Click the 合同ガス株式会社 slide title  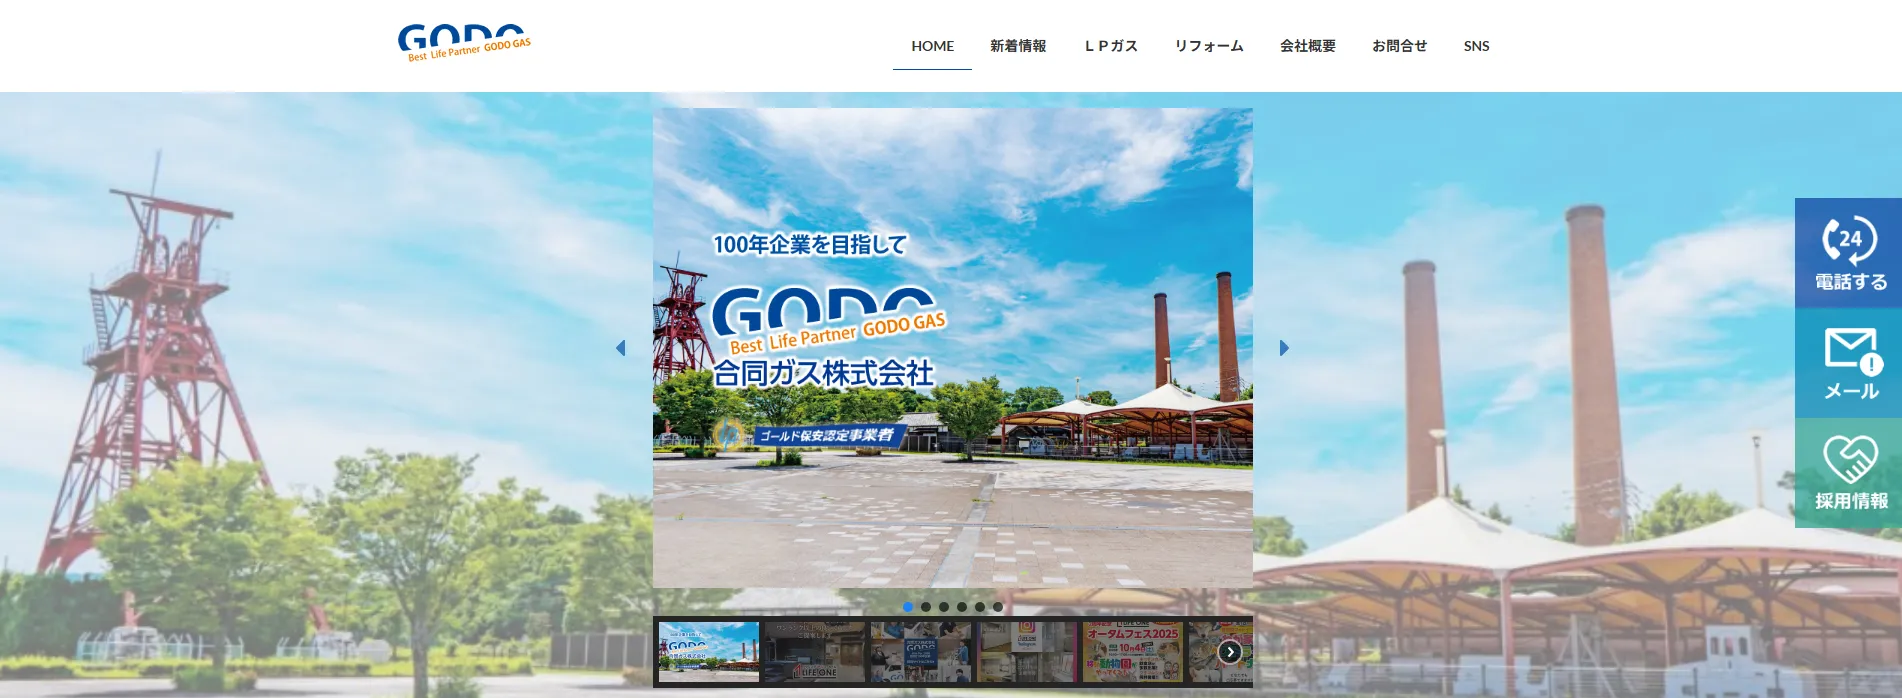[823, 373]
